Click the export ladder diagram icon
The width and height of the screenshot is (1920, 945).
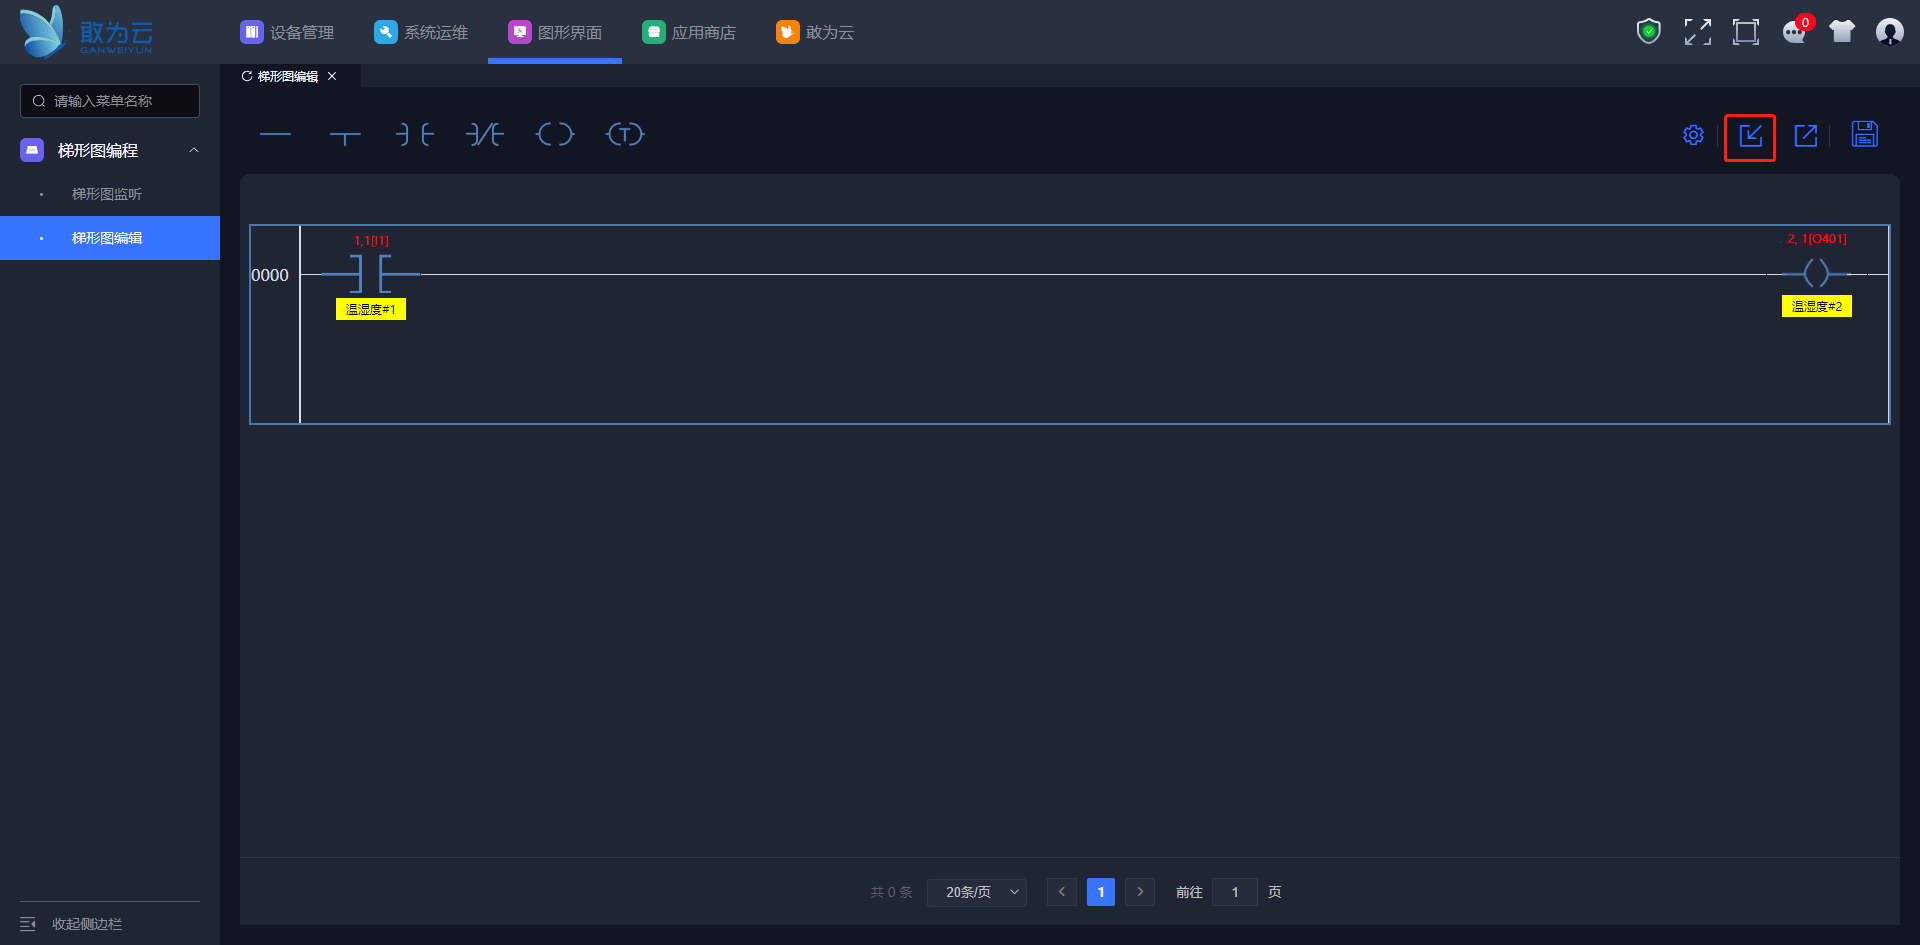(1806, 136)
